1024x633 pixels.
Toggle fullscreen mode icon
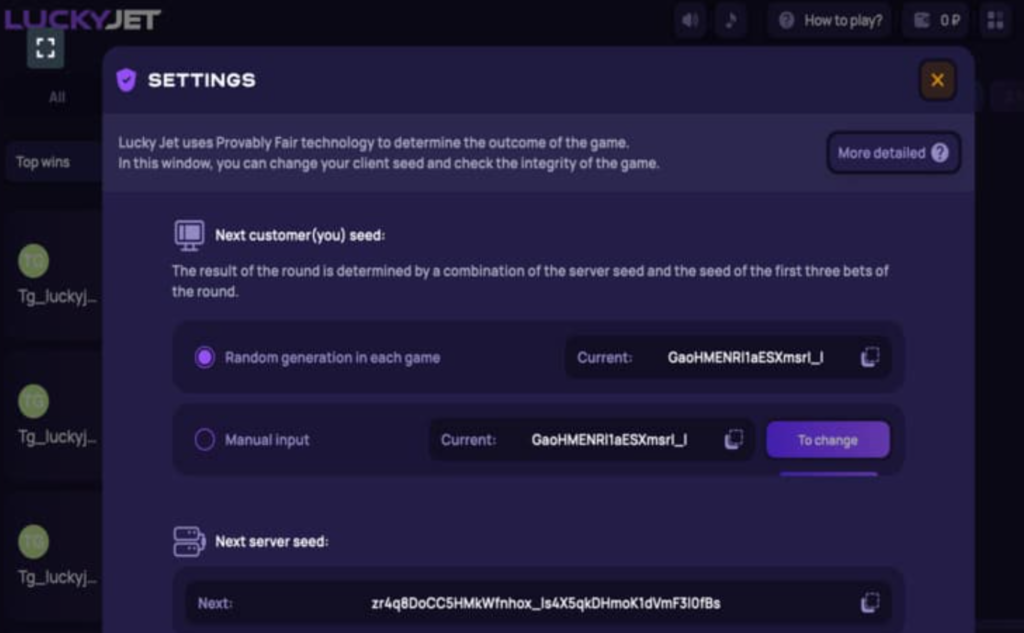pyautogui.click(x=45, y=48)
